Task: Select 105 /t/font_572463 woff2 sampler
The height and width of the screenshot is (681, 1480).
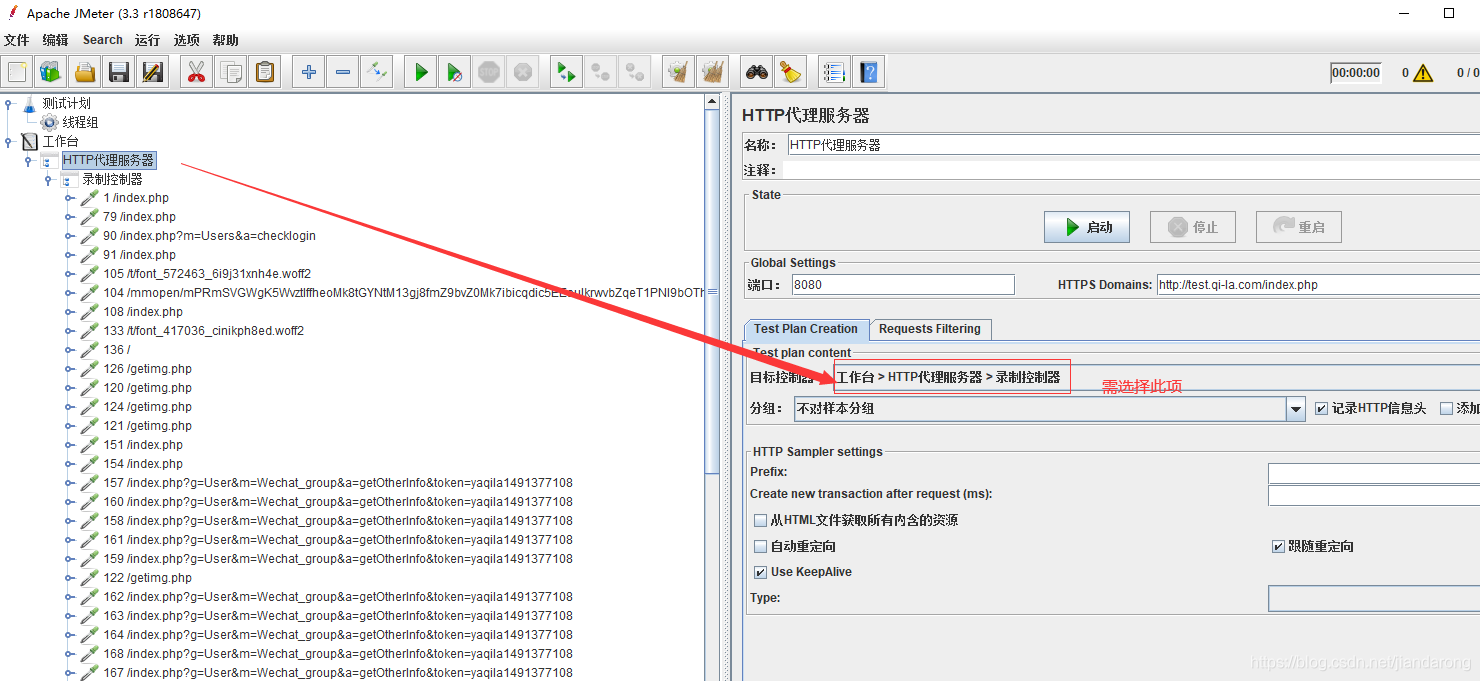Action: tap(207, 274)
